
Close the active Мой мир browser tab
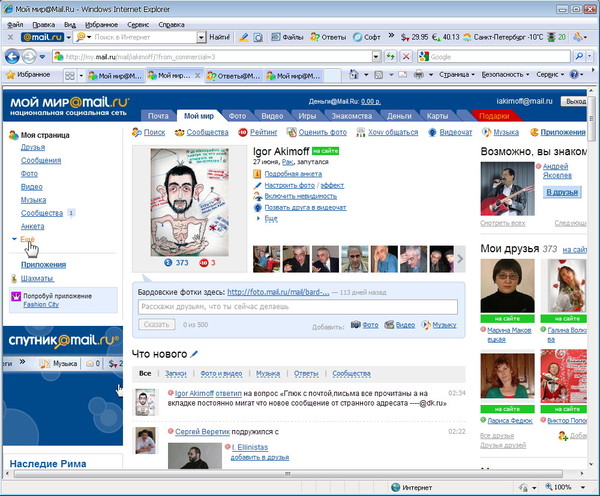[197, 75]
